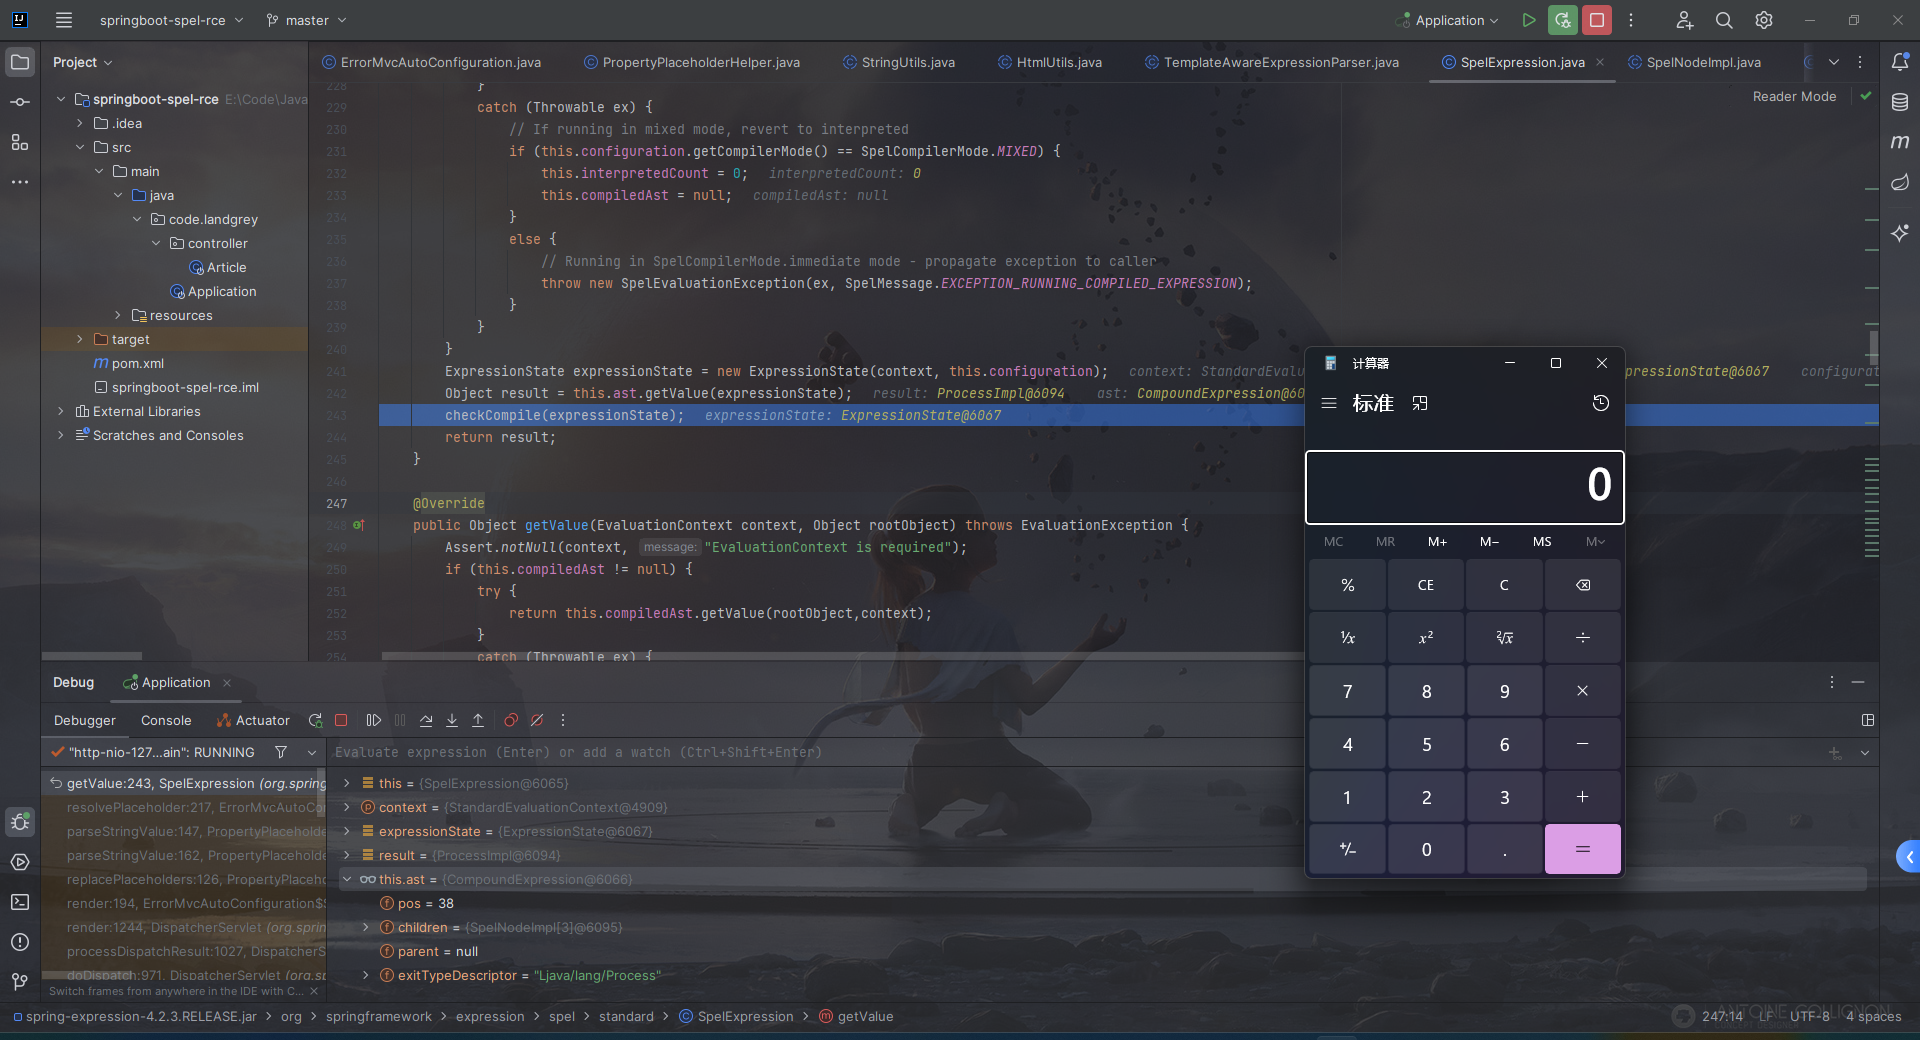This screenshot has width=1920, height=1040.
Task: Open the Notifications bell
Action: click(1900, 62)
